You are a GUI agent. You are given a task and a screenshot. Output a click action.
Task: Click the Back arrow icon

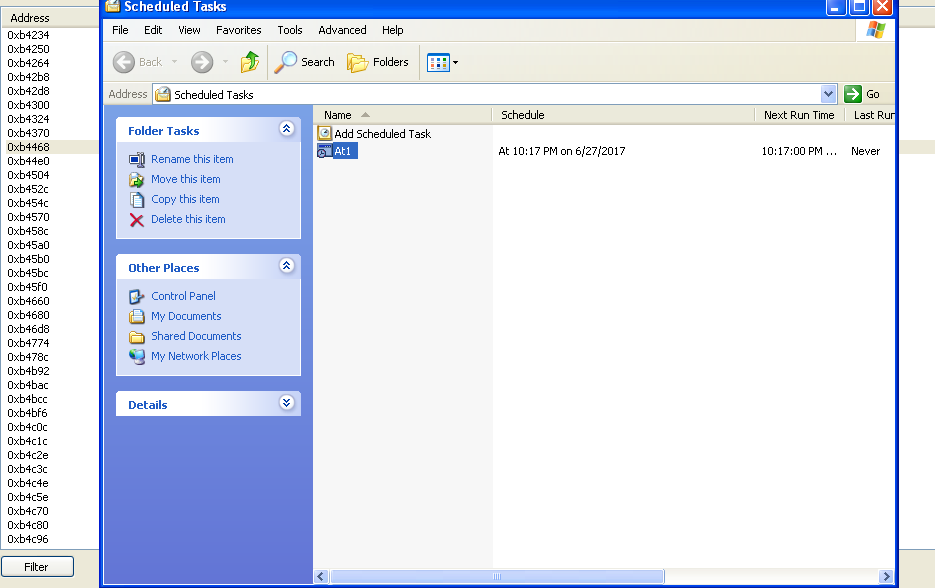coord(124,62)
